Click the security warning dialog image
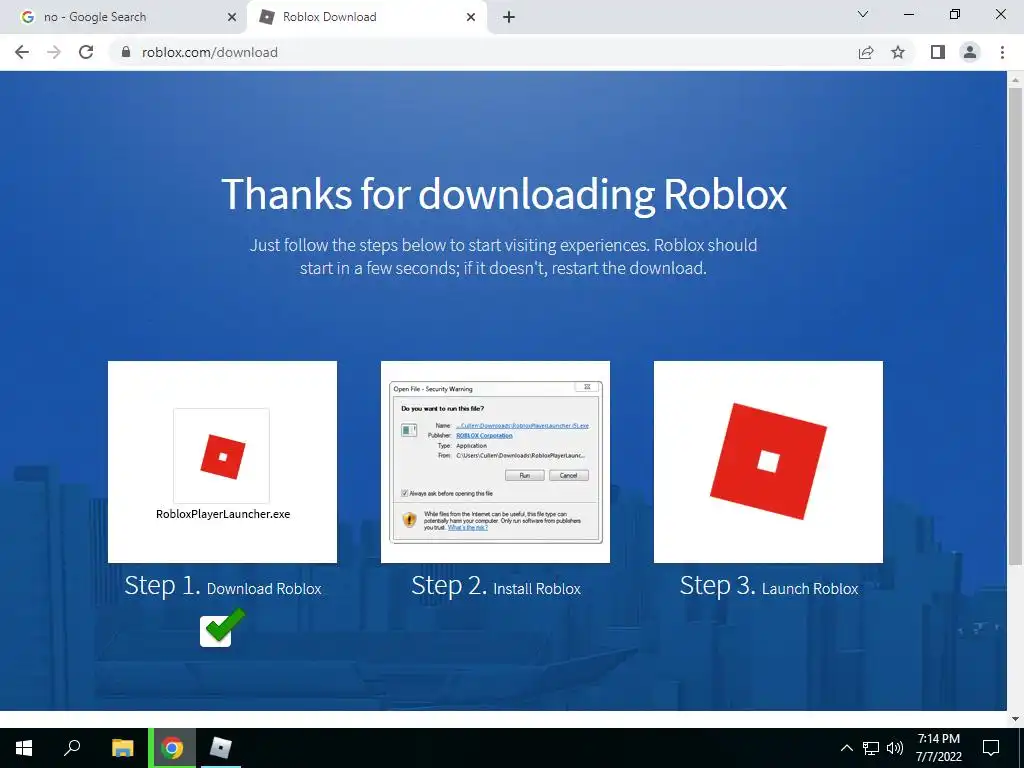The image size is (1024, 768). click(x=496, y=462)
